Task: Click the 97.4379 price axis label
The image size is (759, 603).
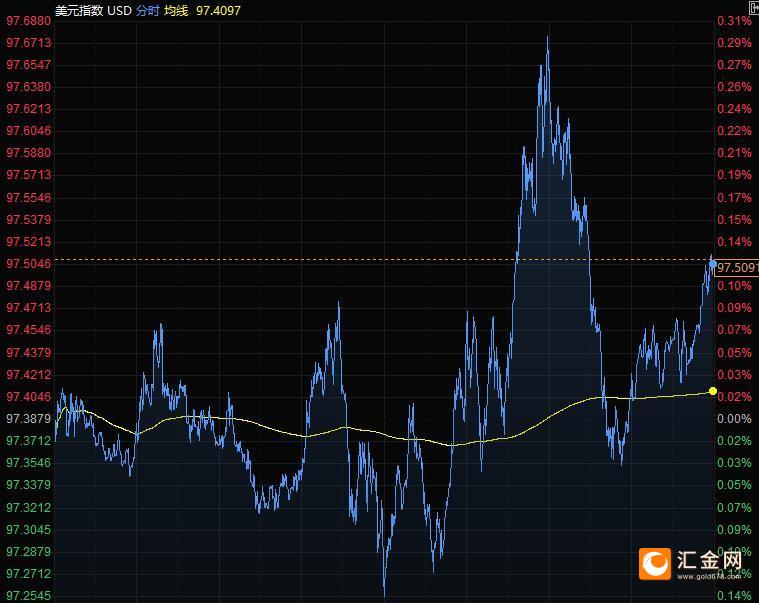Action: pos(29,353)
